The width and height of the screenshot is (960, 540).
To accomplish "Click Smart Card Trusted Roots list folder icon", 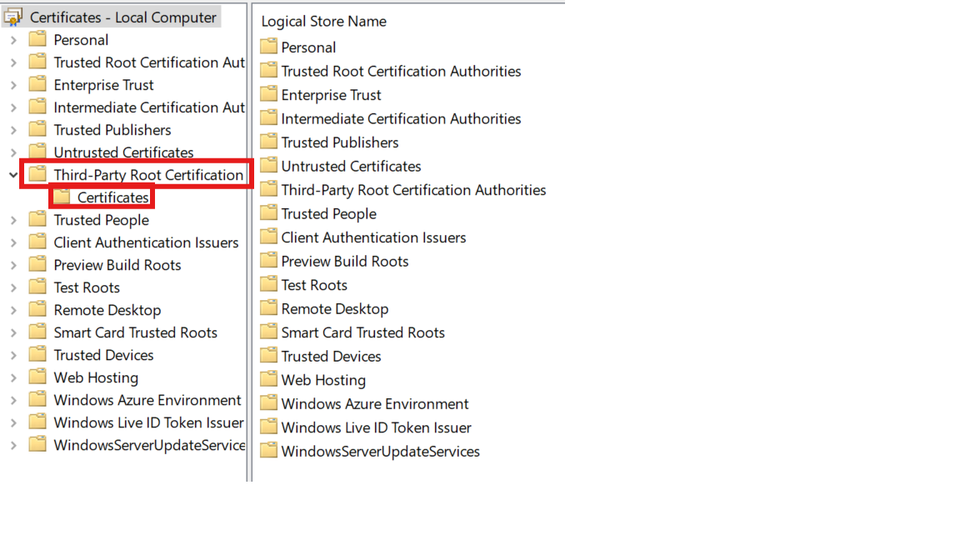I will point(268,332).
